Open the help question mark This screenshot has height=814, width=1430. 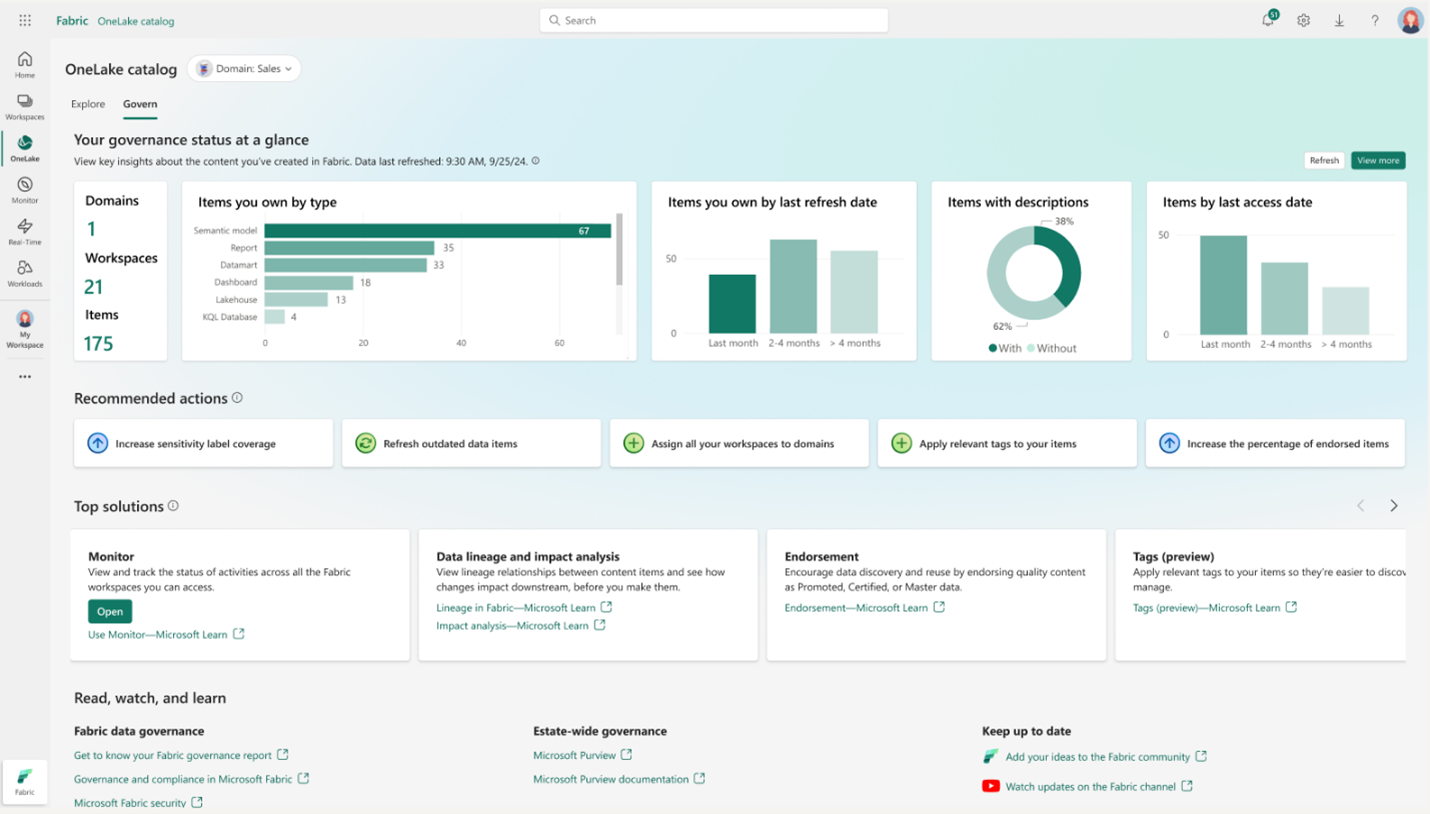(1375, 20)
